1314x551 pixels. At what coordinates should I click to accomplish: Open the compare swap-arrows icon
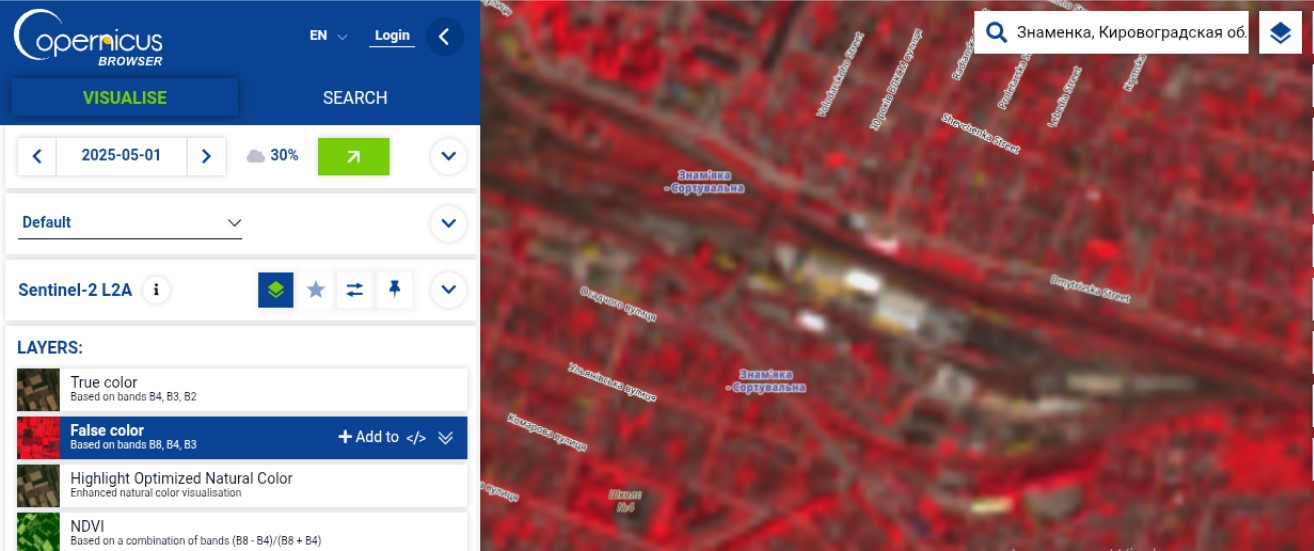[x=355, y=290]
